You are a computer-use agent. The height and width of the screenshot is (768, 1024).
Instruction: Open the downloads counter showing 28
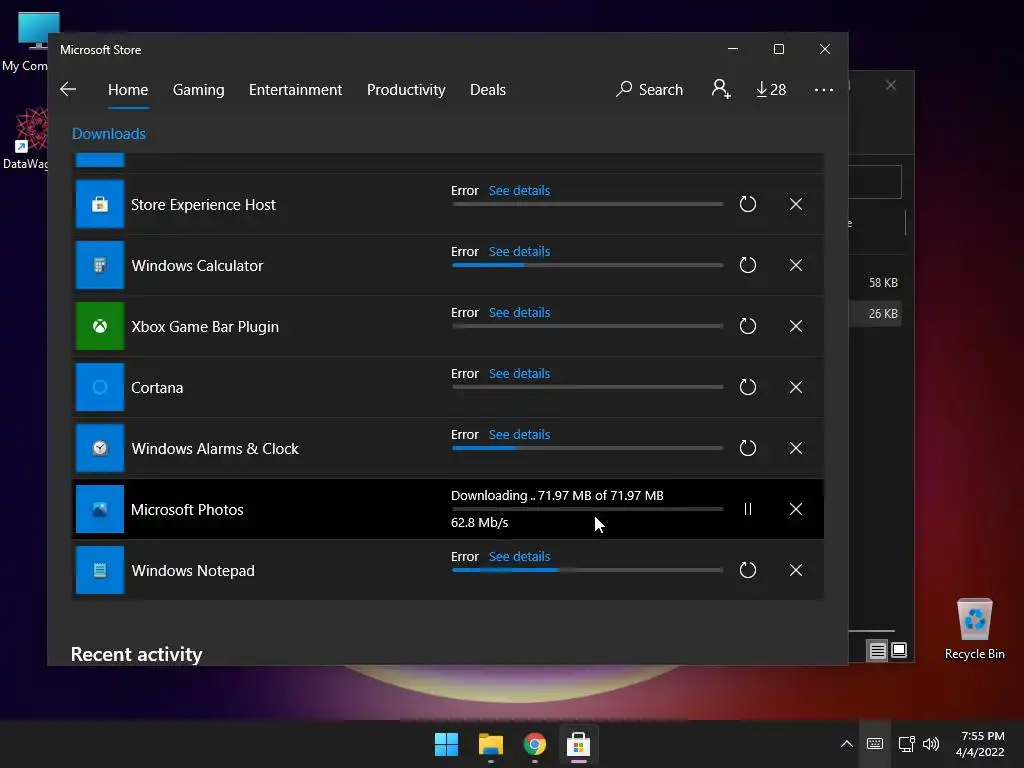click(x=771, y=89)
